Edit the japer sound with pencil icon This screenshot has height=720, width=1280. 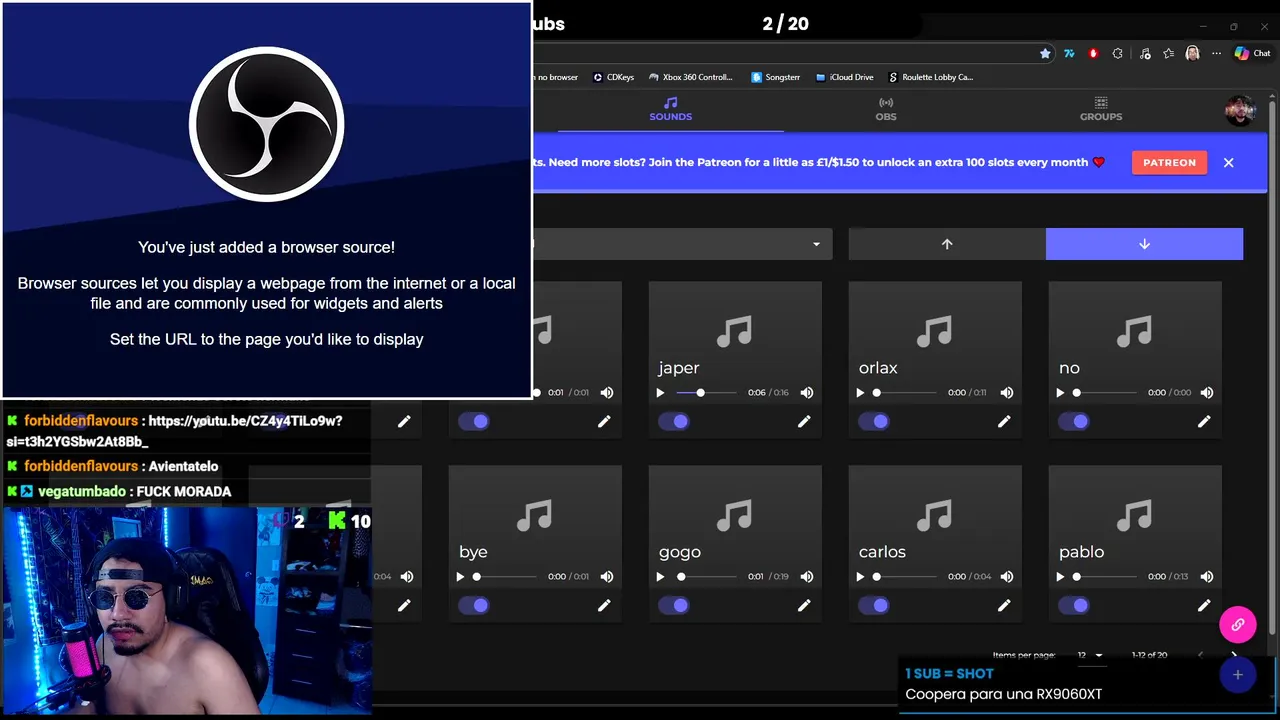coord(804,422)
